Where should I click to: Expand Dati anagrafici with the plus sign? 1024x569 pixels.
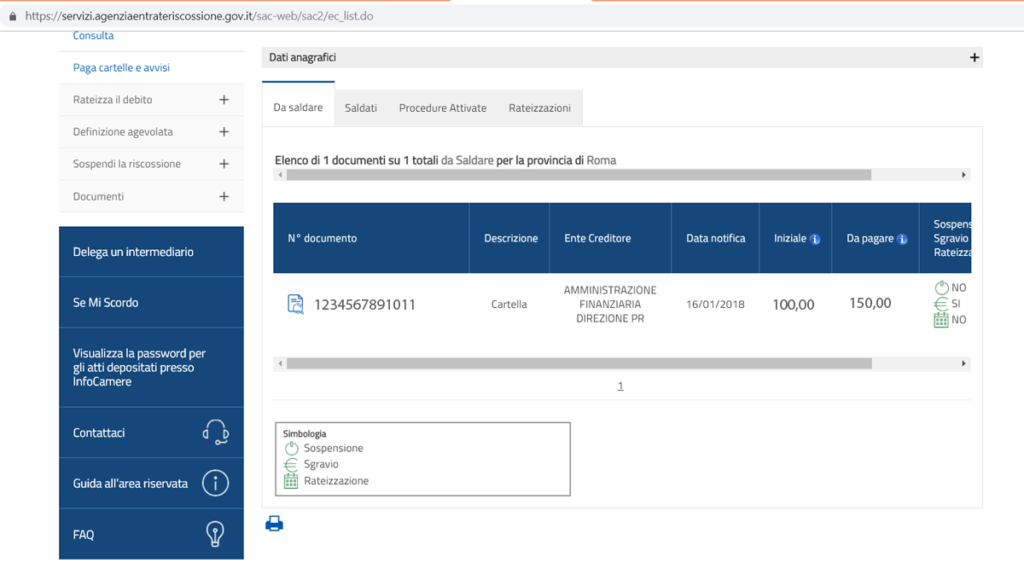(974, 58)
